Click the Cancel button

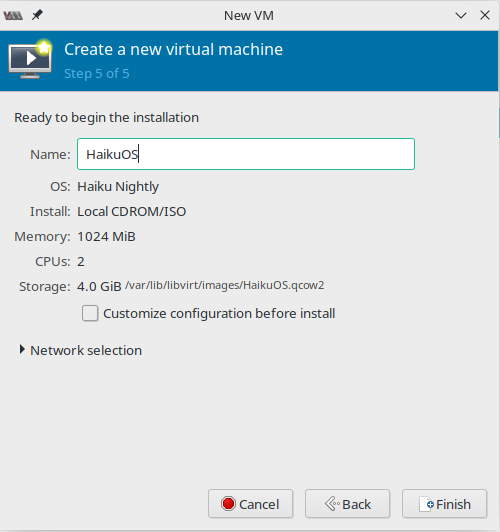pos(250,504)
